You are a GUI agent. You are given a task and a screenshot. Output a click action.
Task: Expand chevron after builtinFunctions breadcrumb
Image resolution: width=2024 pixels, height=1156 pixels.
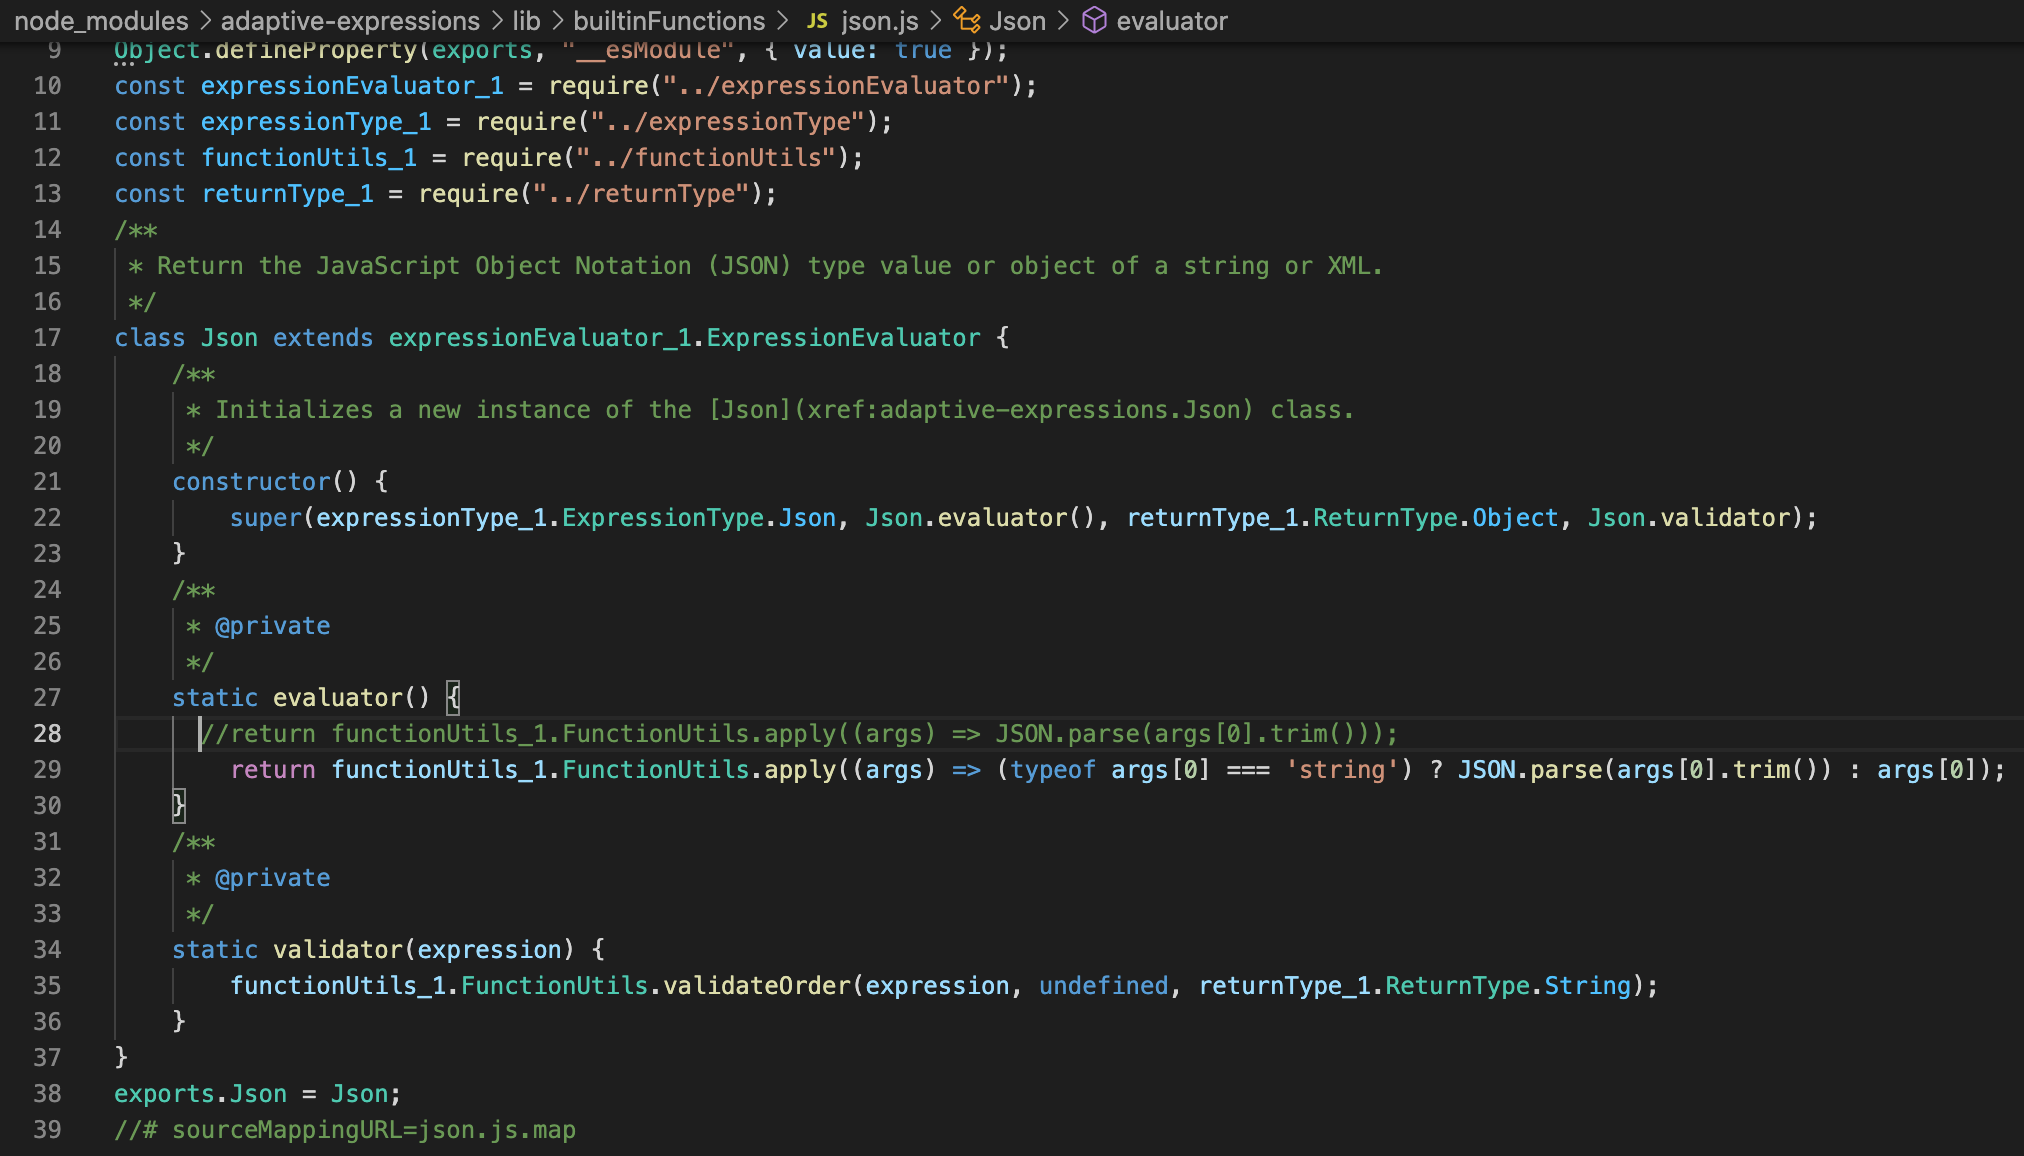(x=782, y=21)
